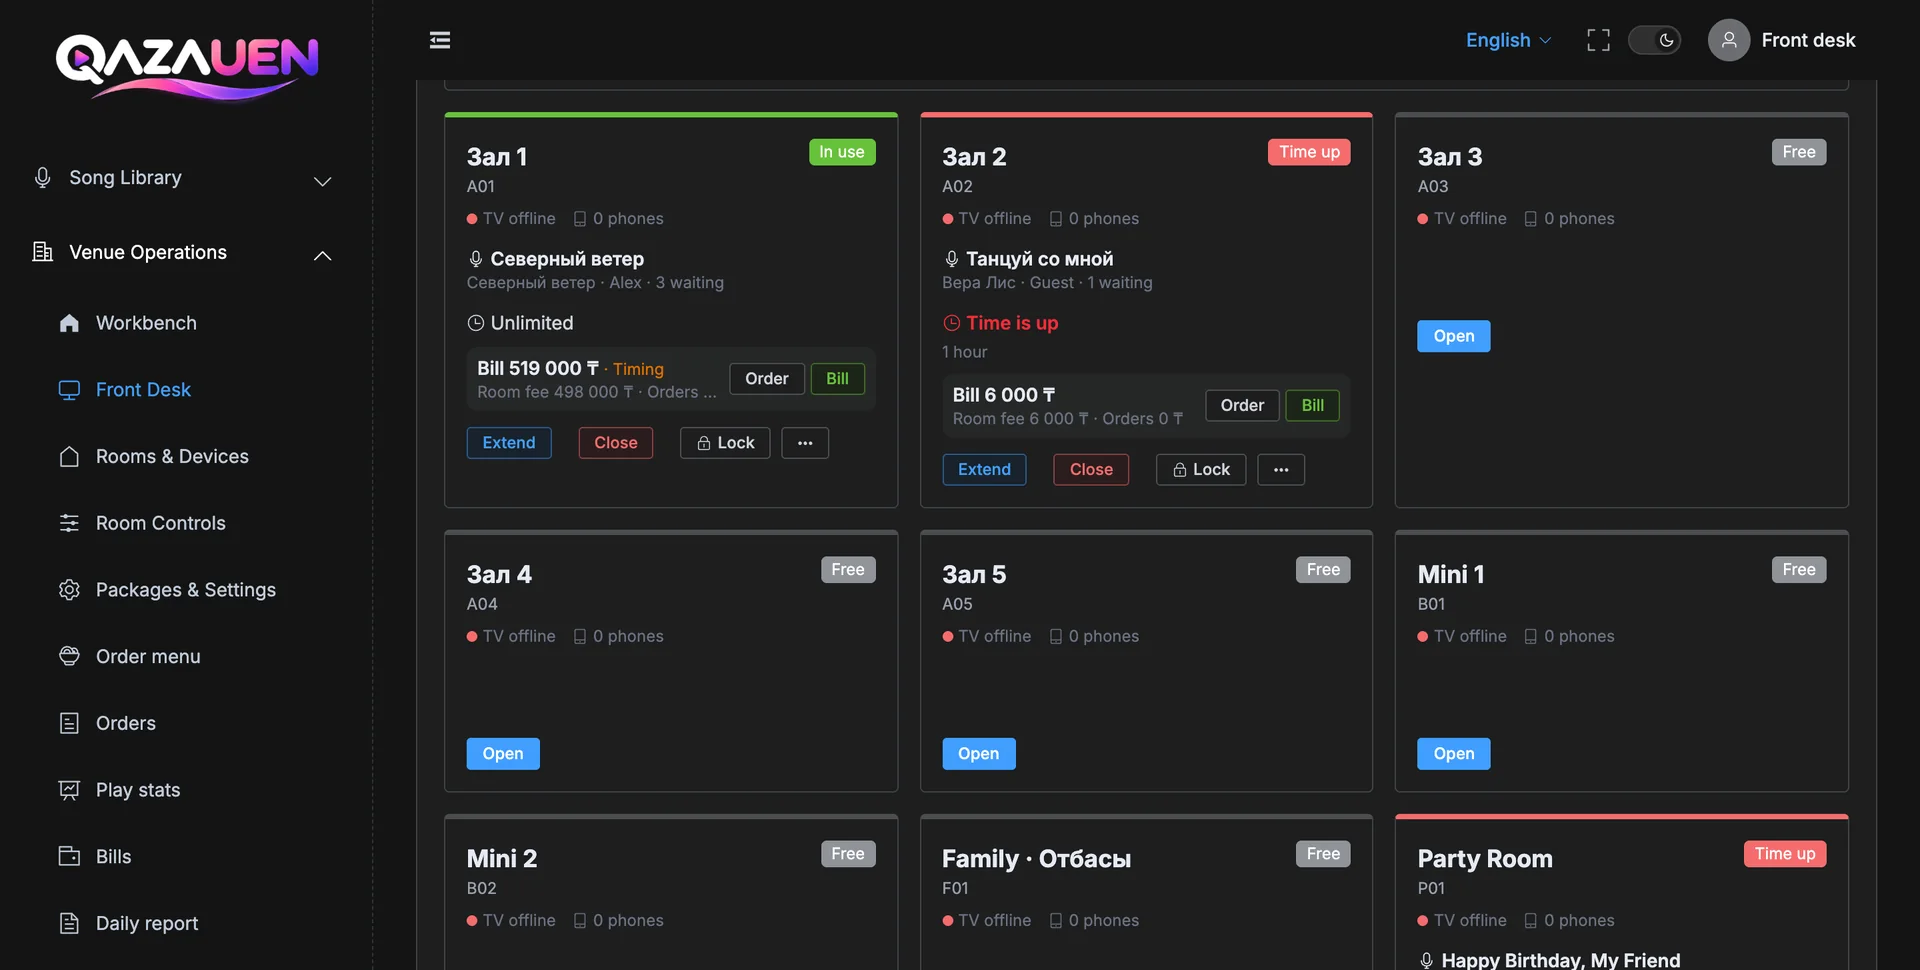The width and height of the screenshot is (1920, 970).
Task: Extend the session for Зал 1
Action: click(509, 443)
